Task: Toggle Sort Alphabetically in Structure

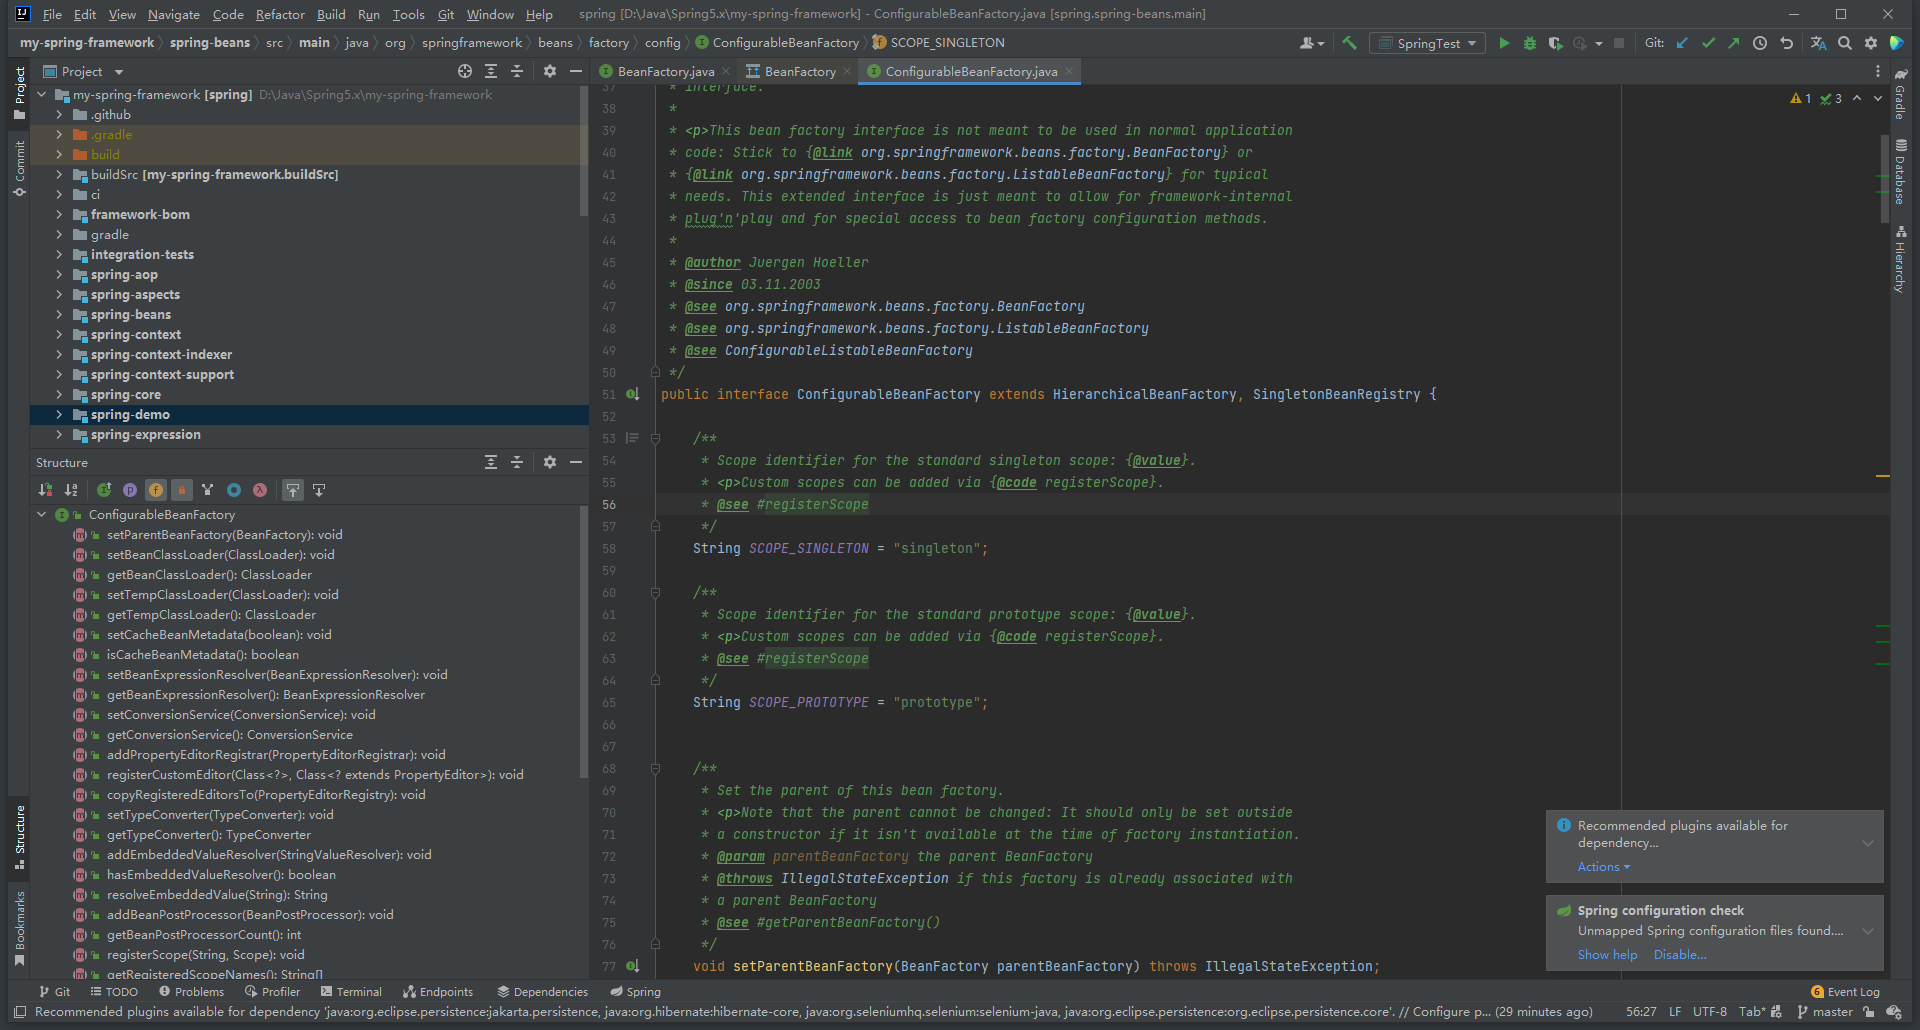Action: (71, 490)
